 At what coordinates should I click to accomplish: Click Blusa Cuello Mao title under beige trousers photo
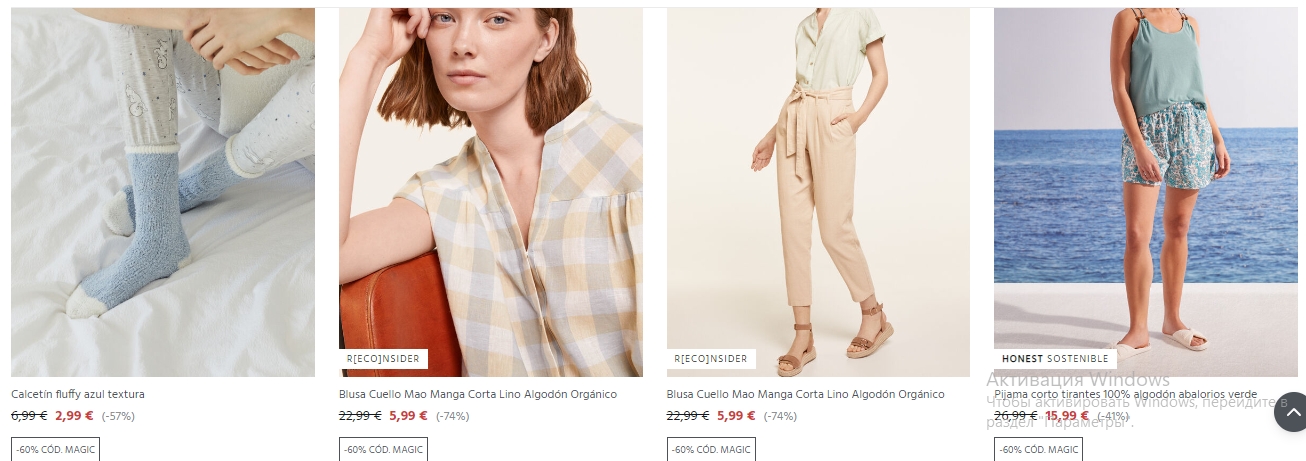tap(805, 394)
